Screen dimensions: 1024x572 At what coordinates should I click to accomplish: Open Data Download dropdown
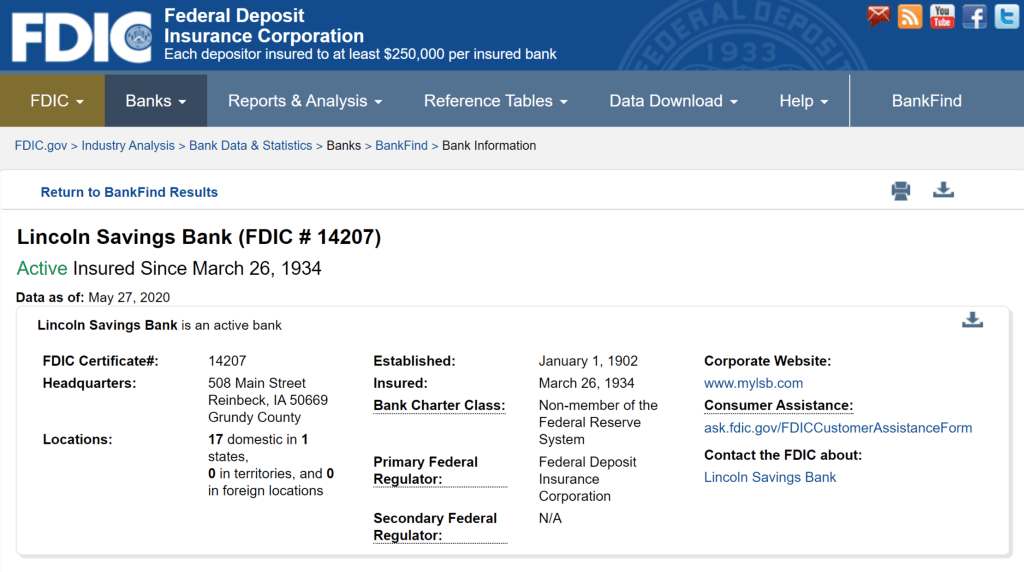tap(673, 101)
